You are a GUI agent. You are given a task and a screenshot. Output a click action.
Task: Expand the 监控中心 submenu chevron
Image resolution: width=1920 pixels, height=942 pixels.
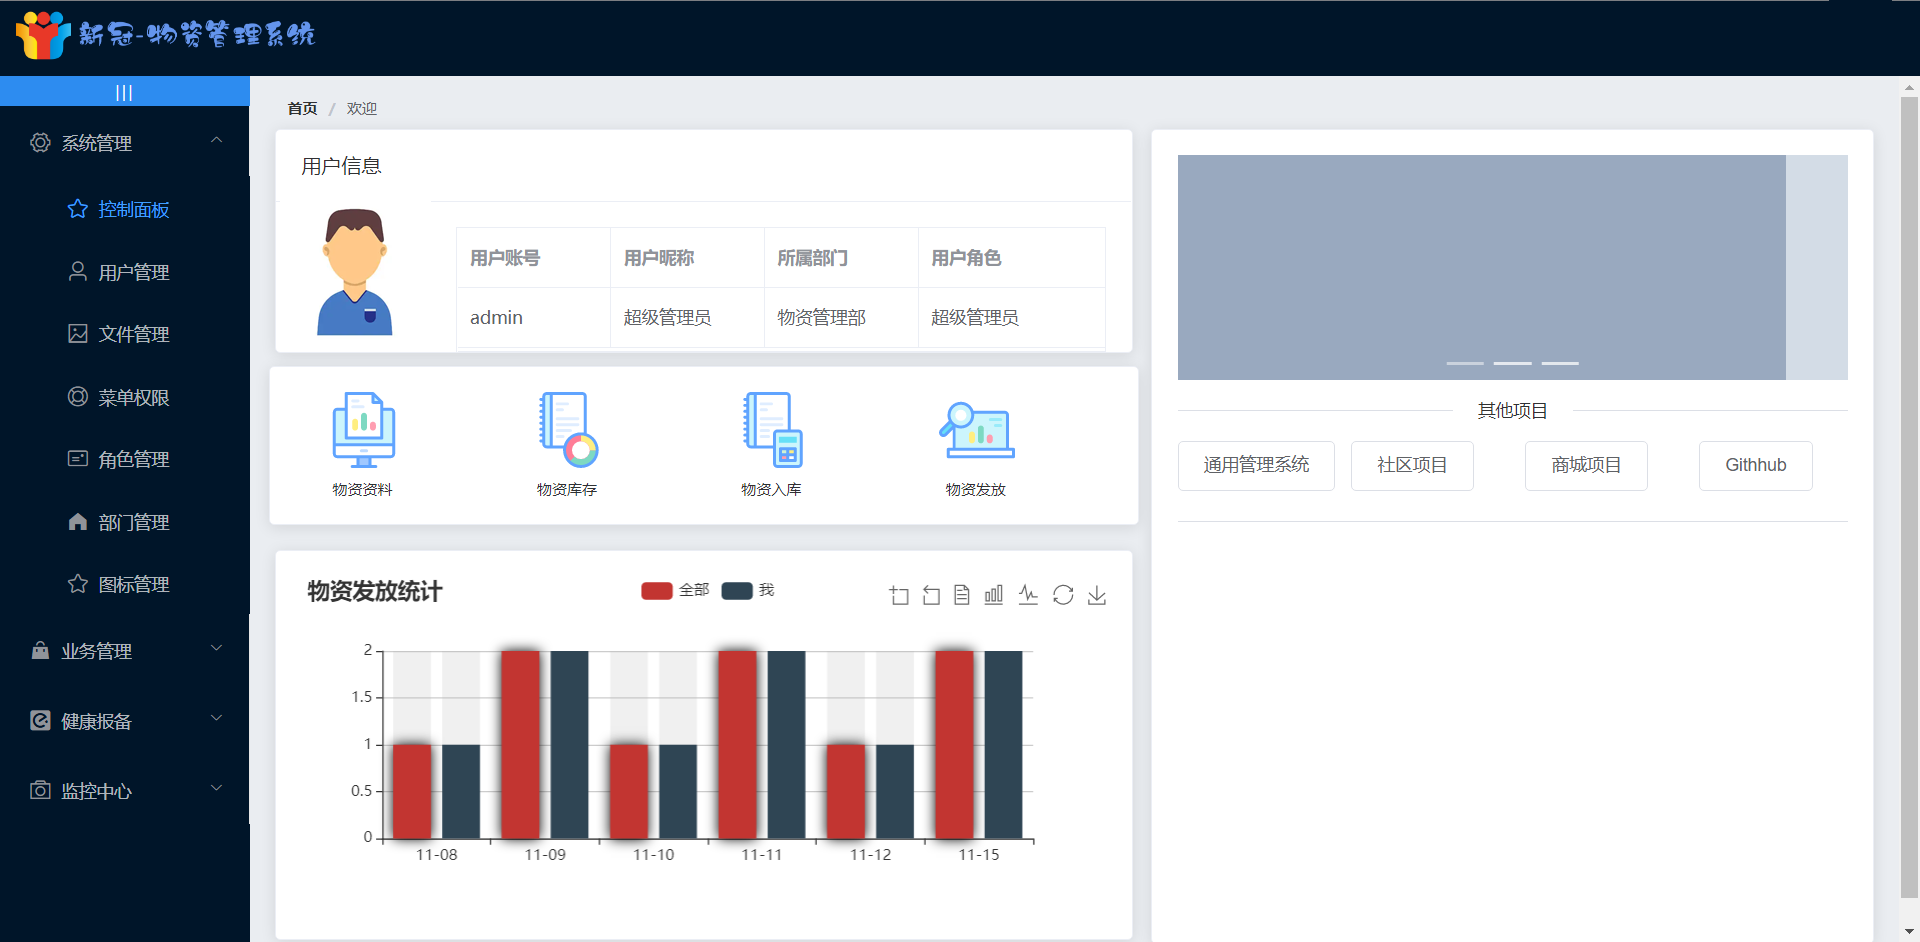click(x=216, y=788)
